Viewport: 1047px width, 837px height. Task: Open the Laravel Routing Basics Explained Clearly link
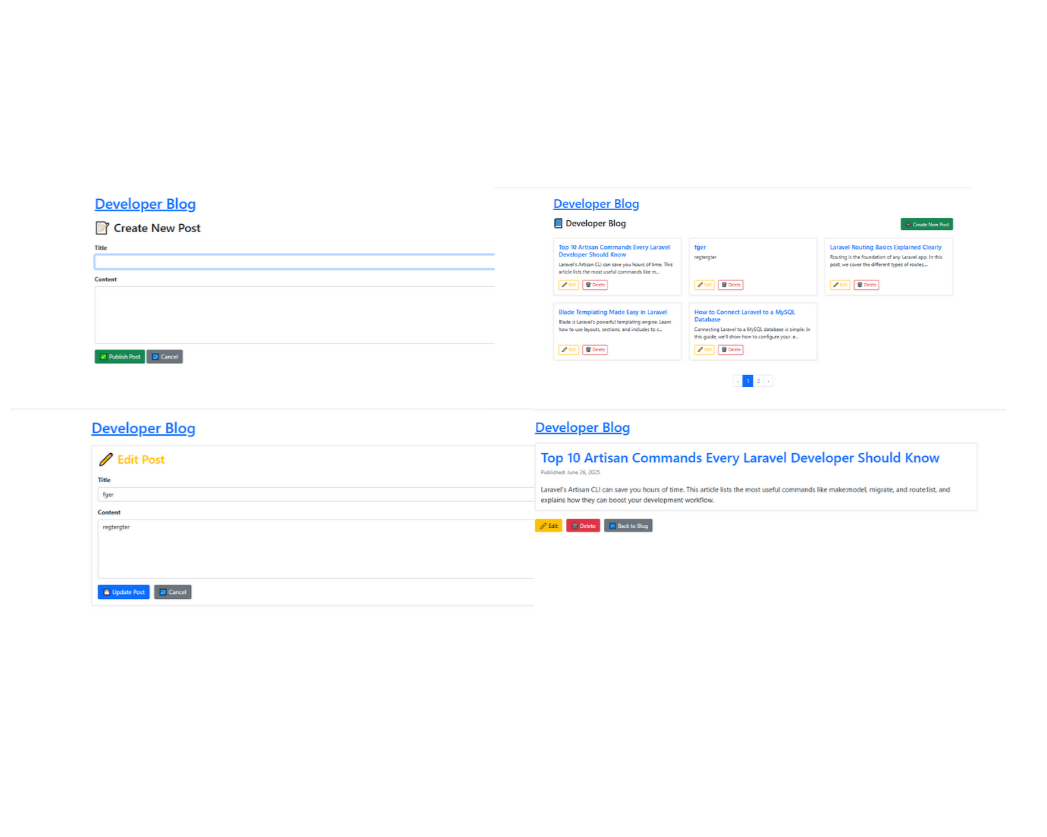885,247
